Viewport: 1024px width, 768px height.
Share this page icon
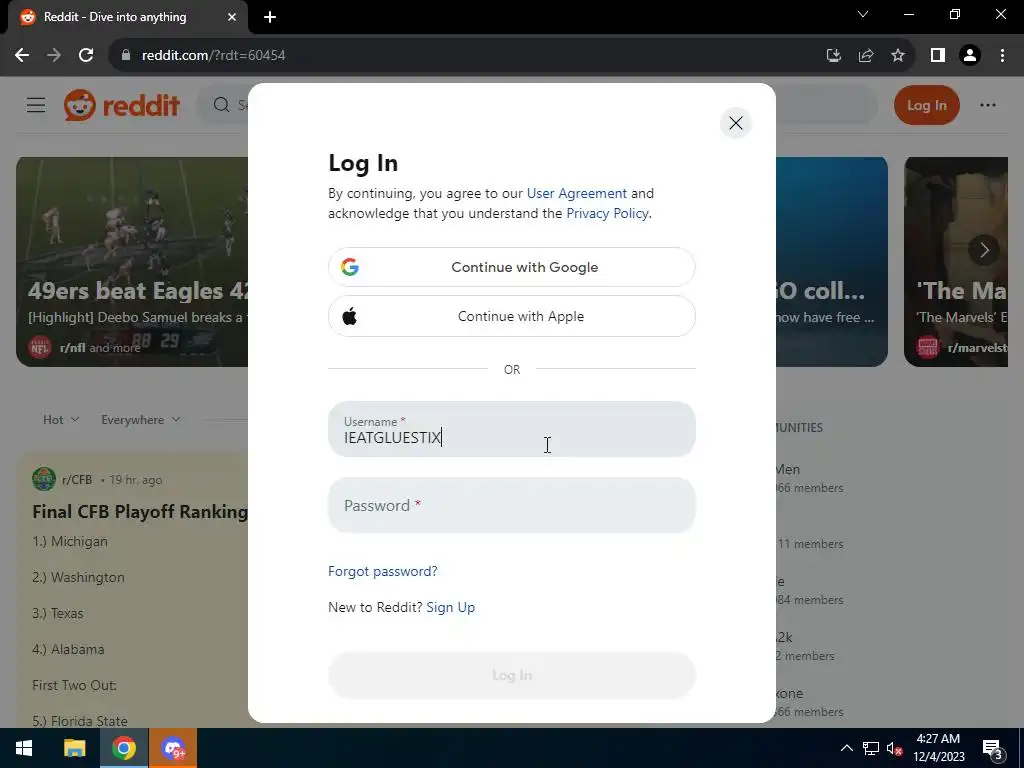click(x=866, y=56)
